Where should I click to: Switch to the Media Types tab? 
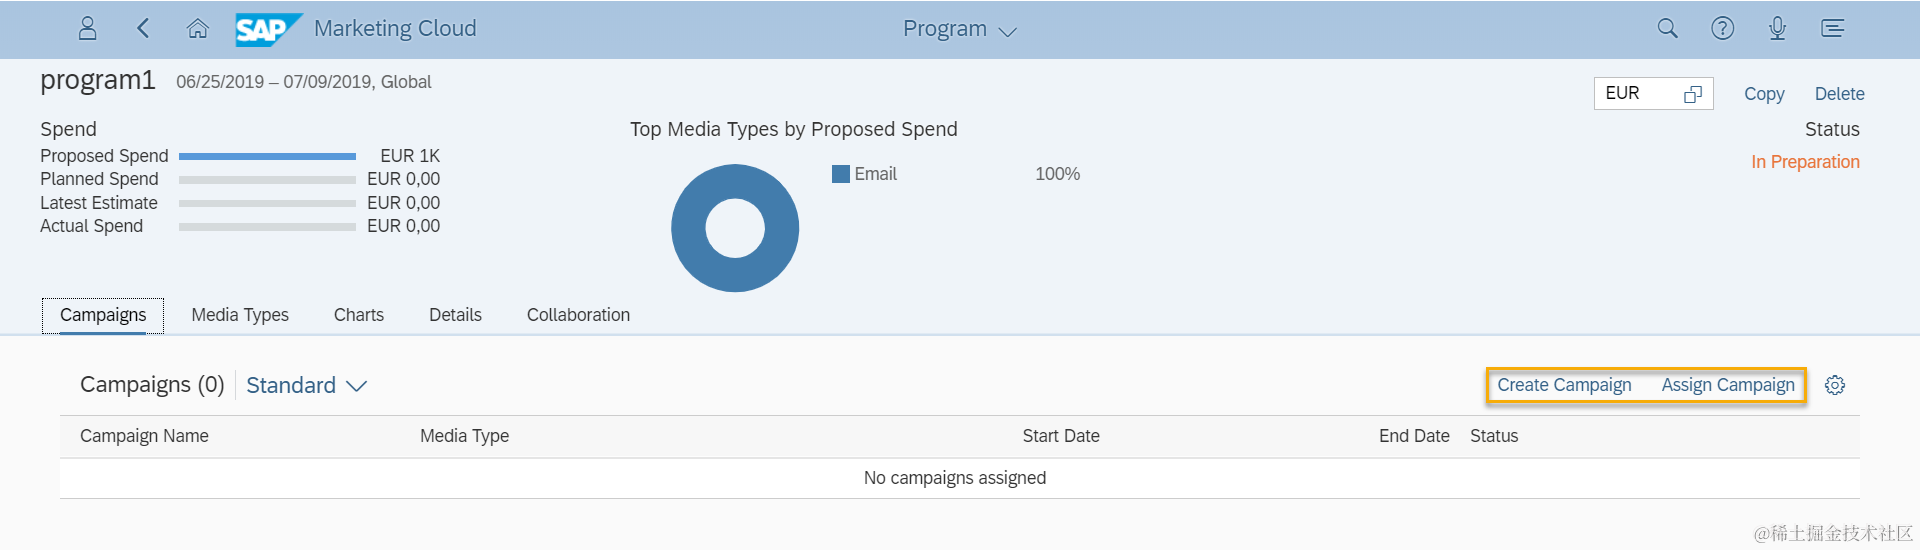tap(240, 315)
